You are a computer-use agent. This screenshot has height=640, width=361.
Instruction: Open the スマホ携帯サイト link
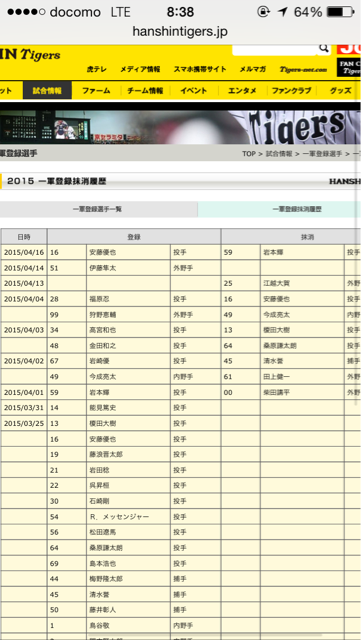[x=200, y=69]
